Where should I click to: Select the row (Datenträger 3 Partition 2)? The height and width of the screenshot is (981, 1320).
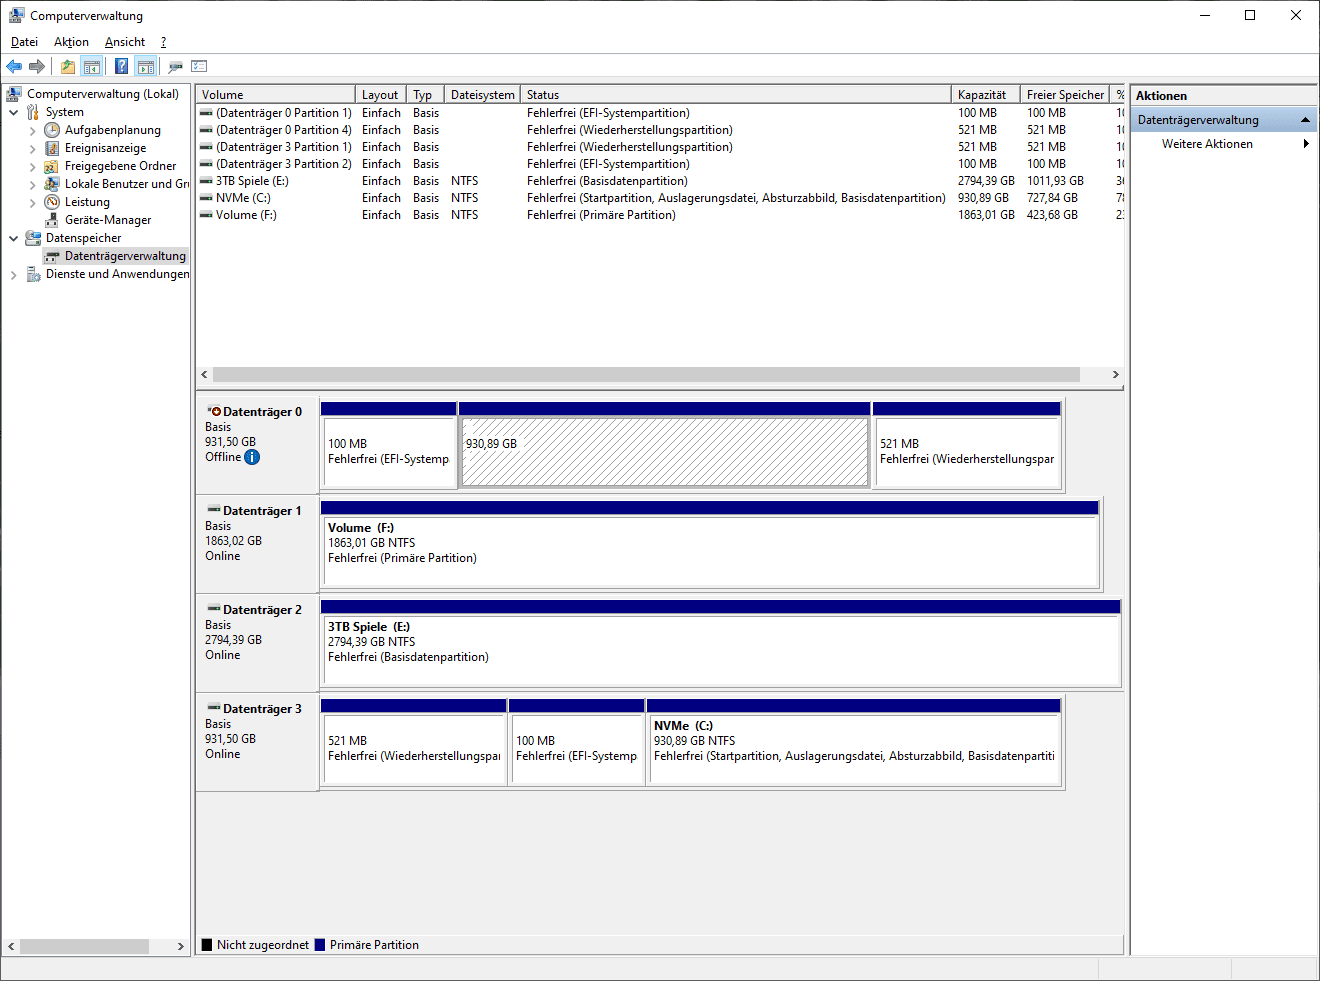coord(660,164)
